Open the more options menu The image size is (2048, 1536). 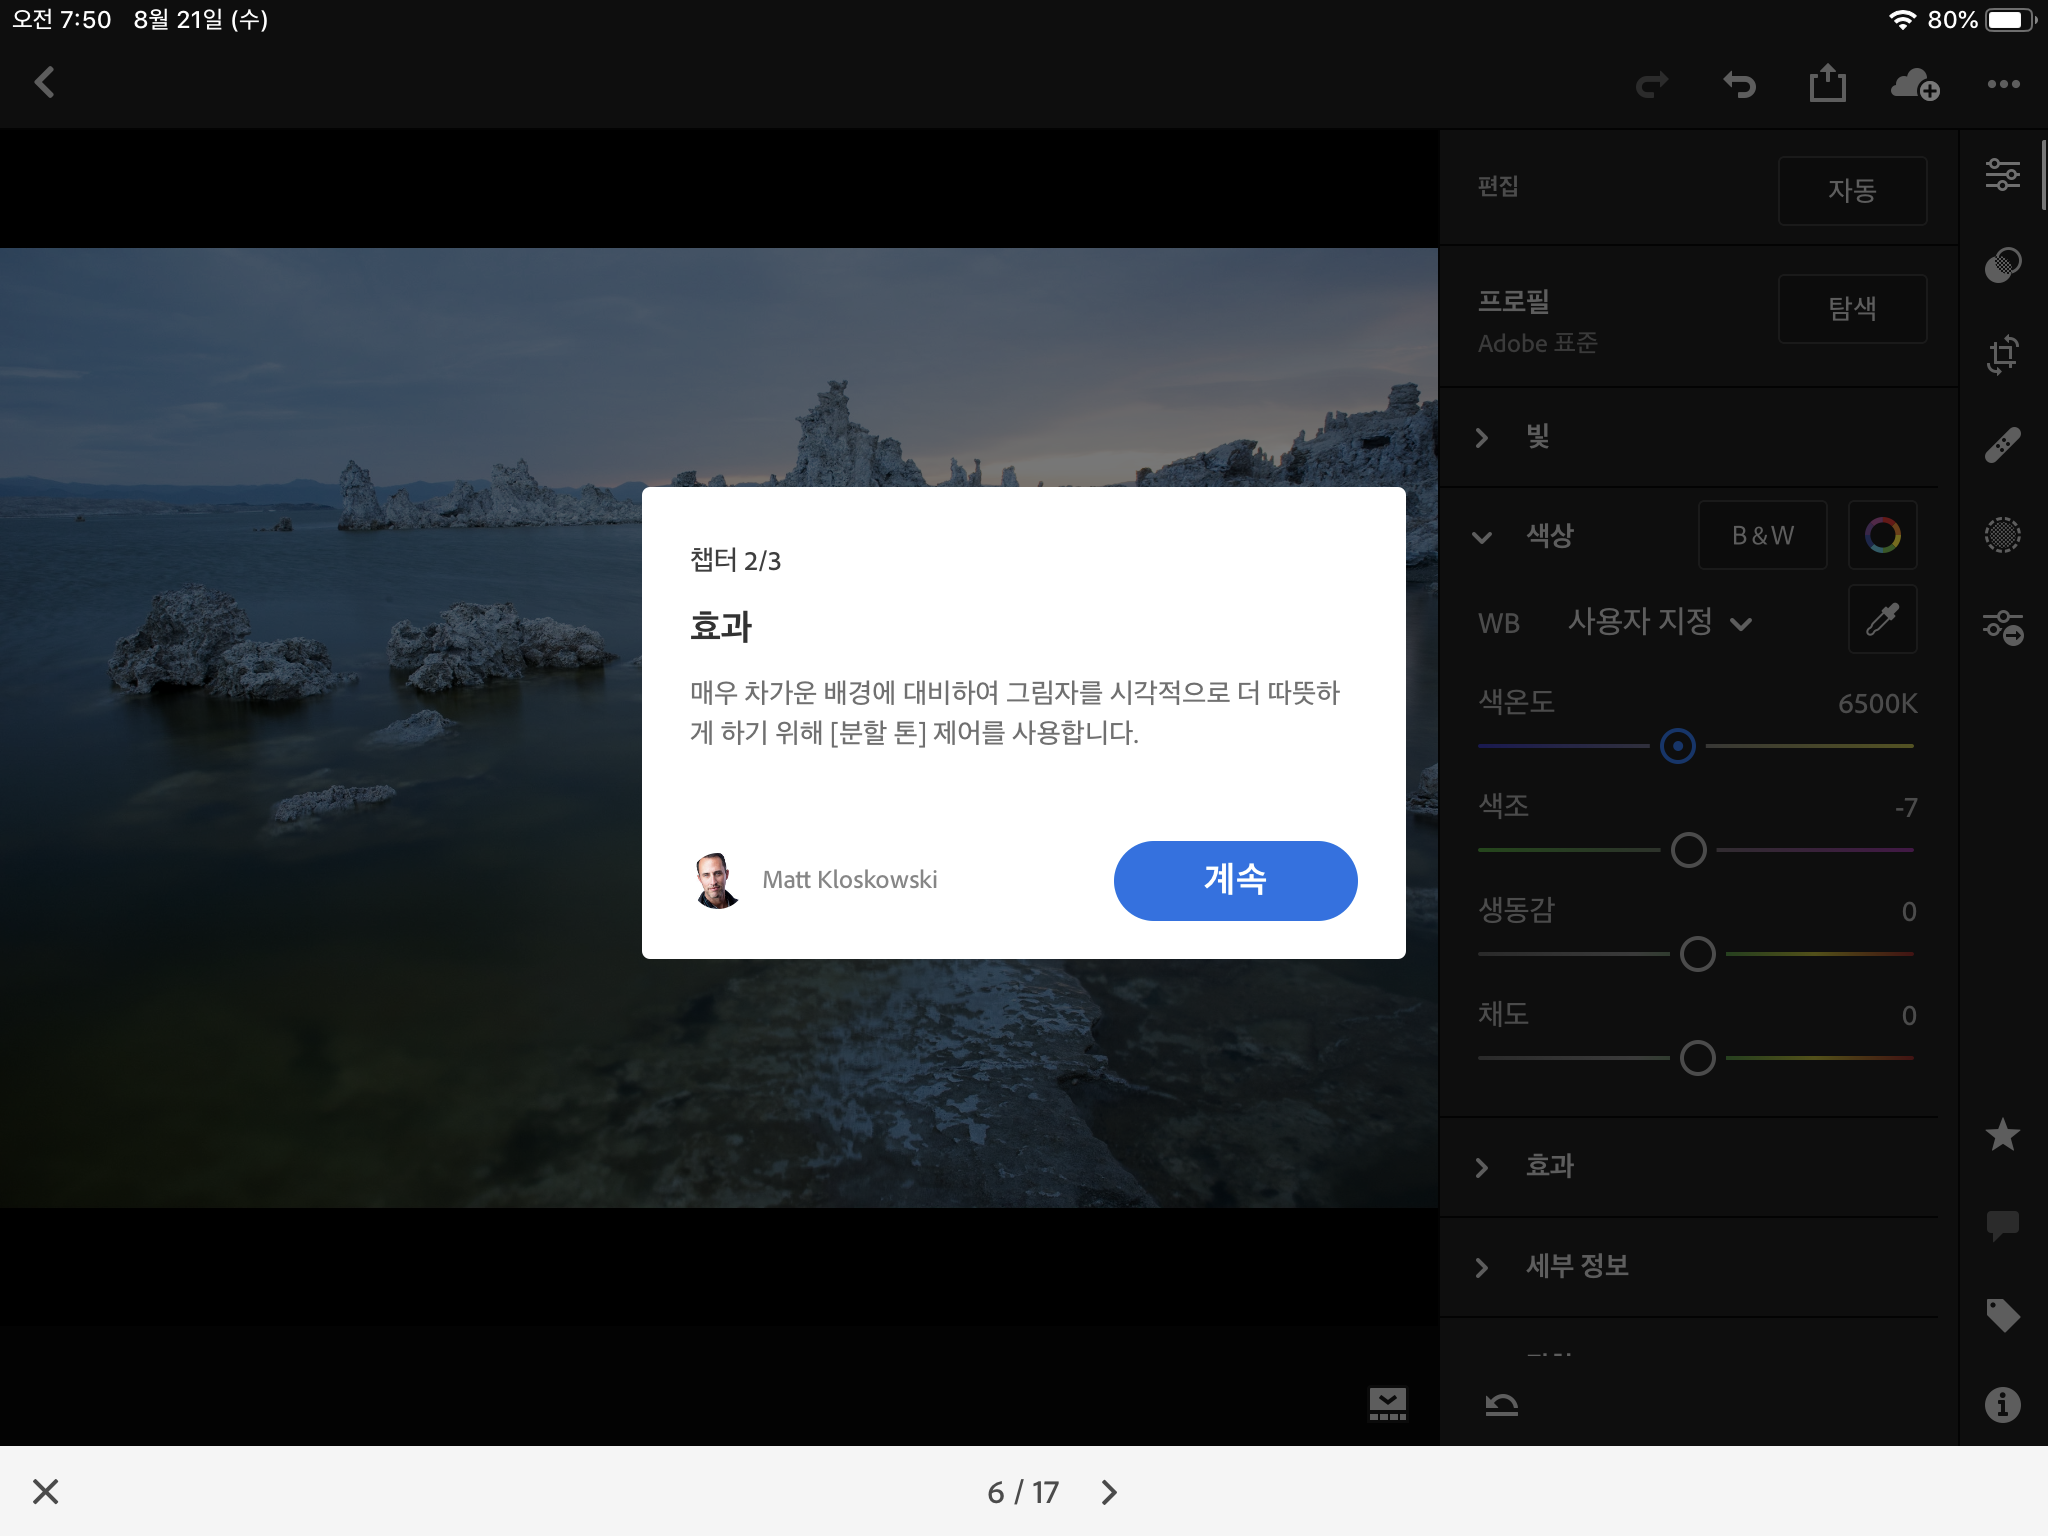coord(2004,84)
